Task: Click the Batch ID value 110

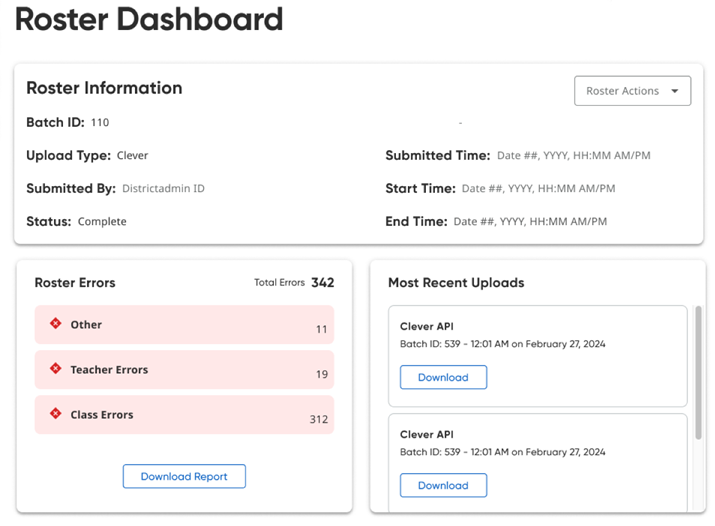Action: point(100,123)
